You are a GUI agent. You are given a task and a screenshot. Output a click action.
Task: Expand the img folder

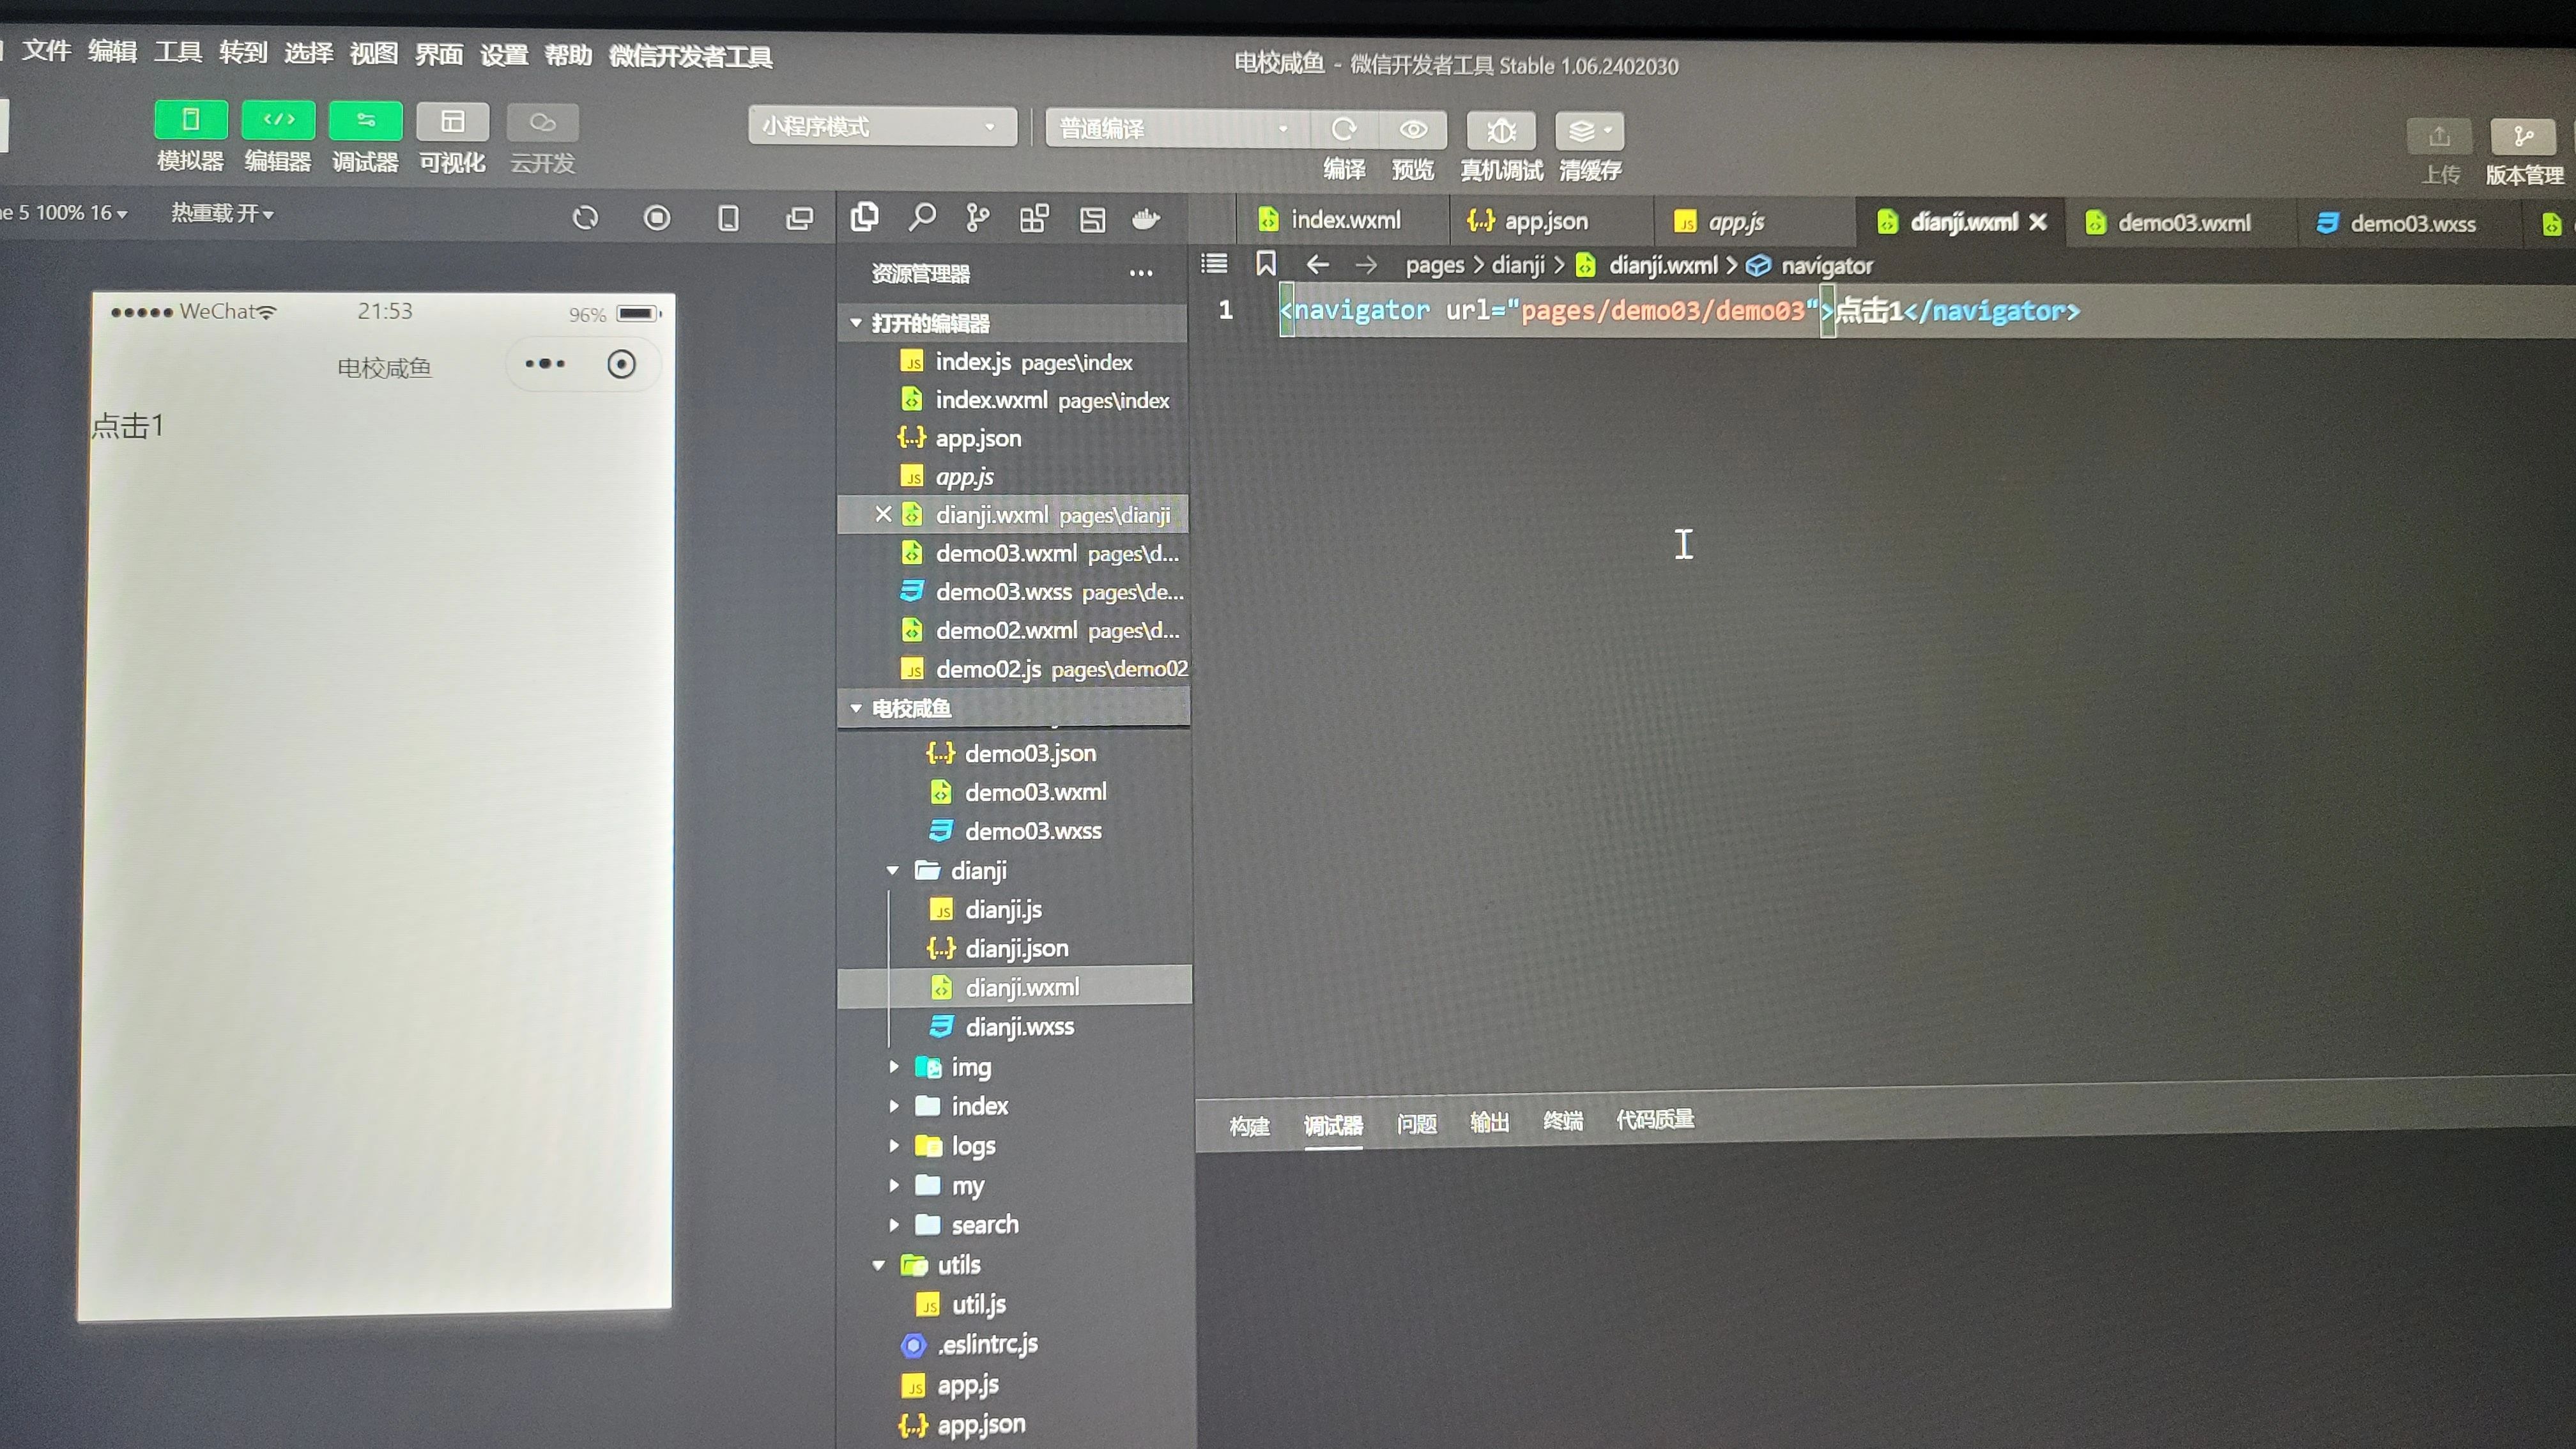point(894,1067)
